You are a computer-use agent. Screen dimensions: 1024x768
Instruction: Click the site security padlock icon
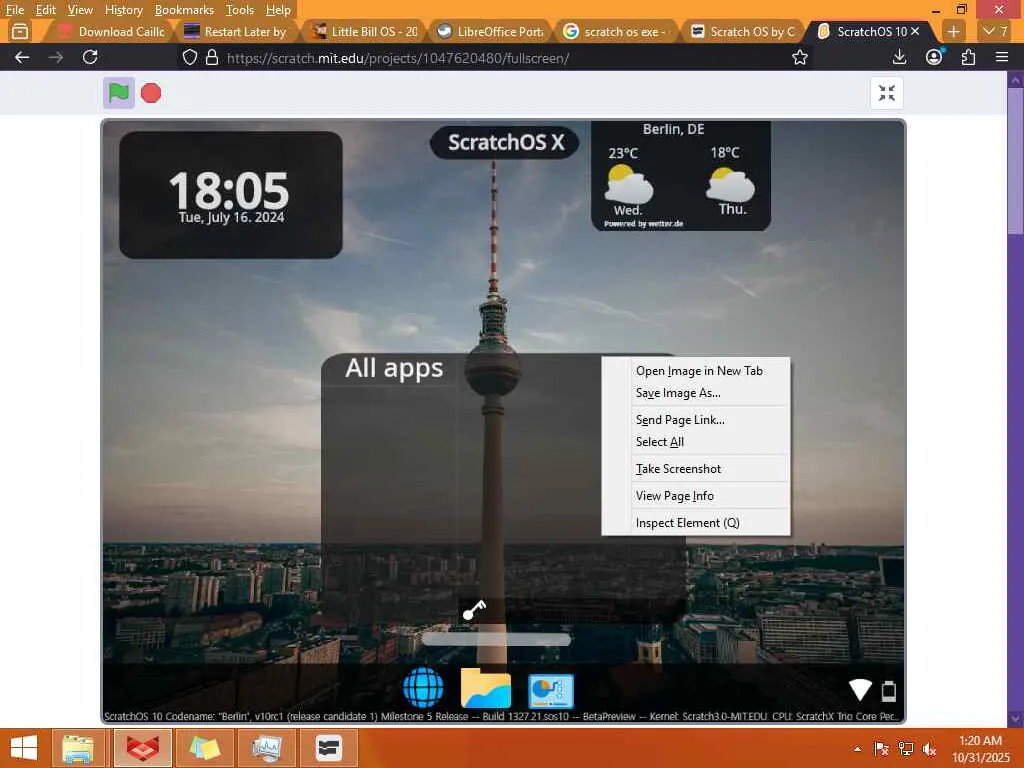212,57
